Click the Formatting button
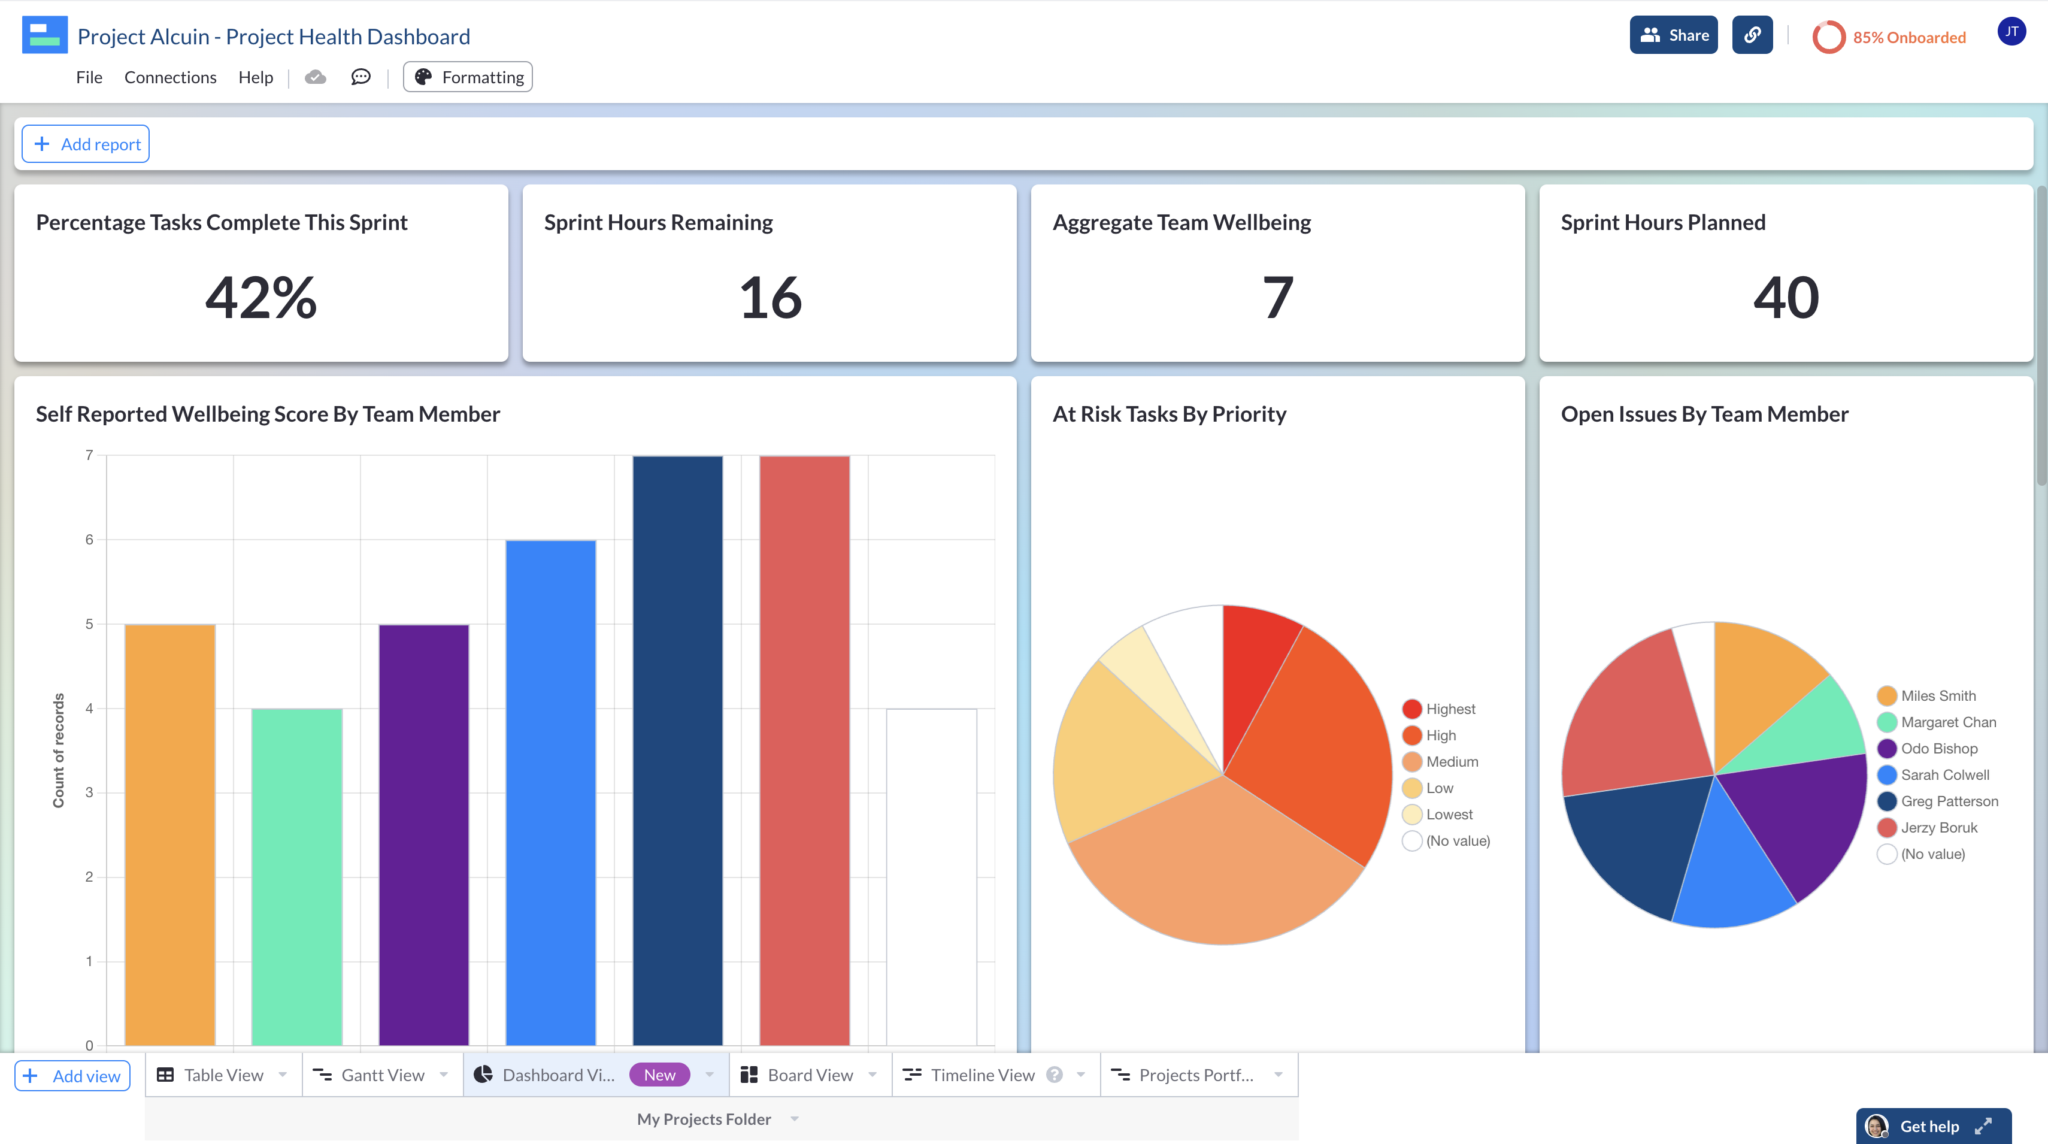The image size is (2048, 1144). 468,77
